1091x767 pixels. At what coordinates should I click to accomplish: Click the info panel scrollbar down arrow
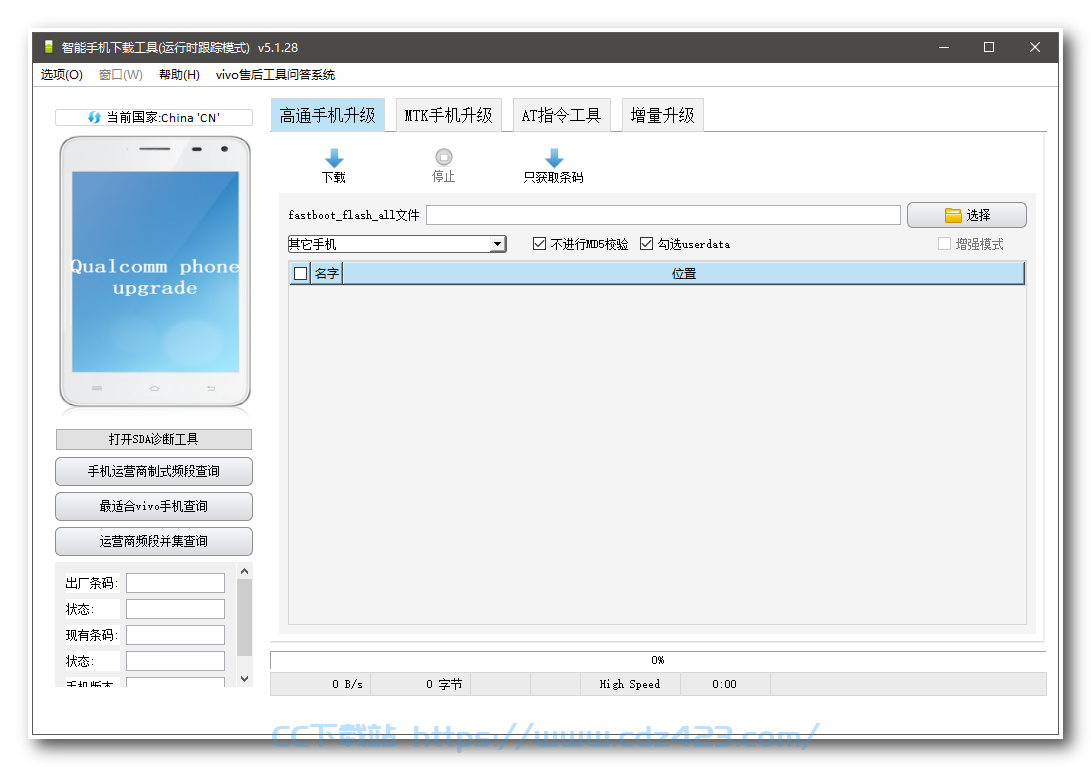point(244,679)
